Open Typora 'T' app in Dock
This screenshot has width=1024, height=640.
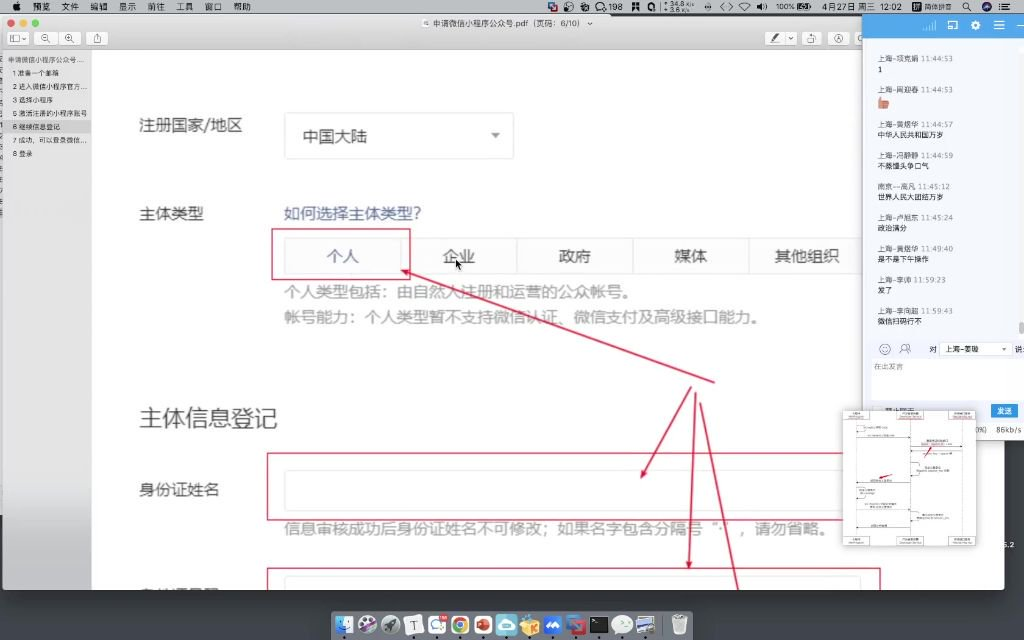pyautogui.click(x=413, y=625)
